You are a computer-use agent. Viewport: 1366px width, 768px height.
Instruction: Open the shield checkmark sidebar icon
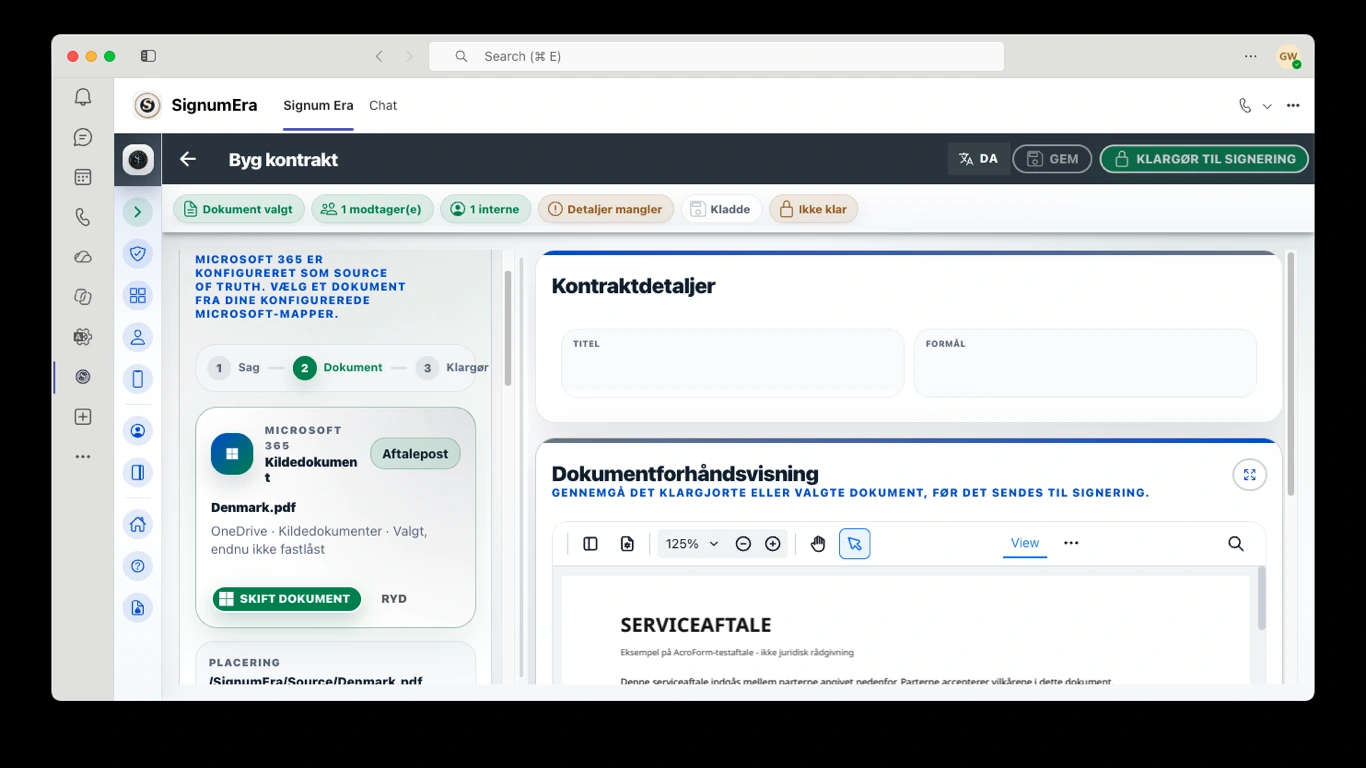(x=138, y=254)
